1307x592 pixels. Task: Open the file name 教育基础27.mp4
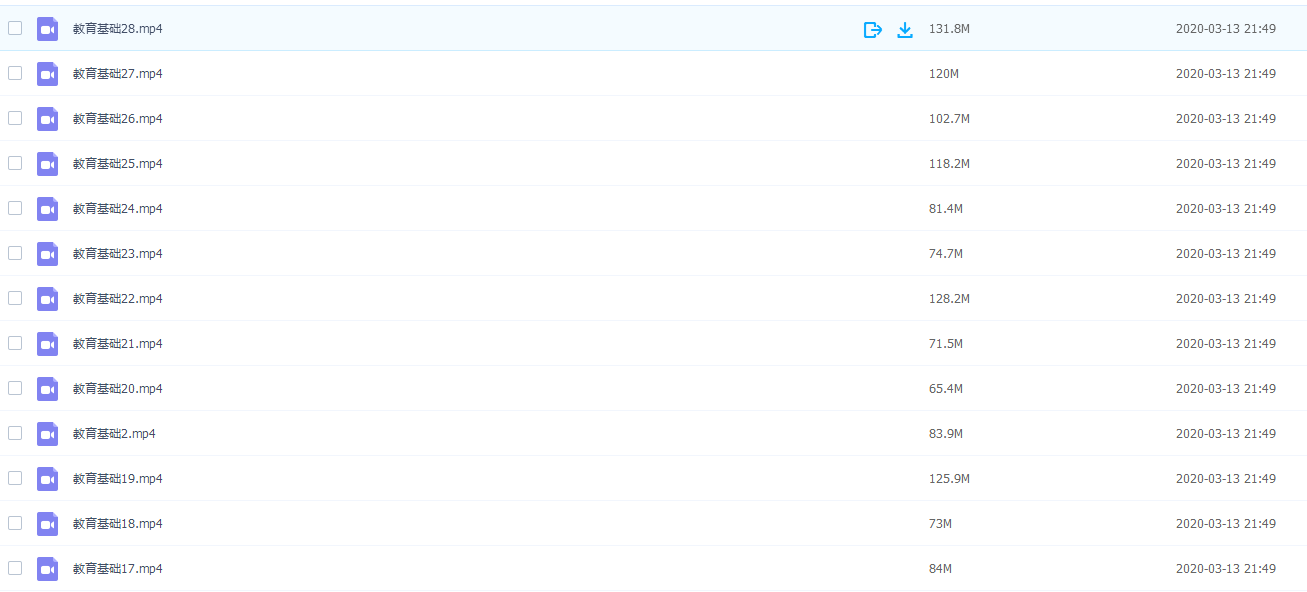coord(118,74)
